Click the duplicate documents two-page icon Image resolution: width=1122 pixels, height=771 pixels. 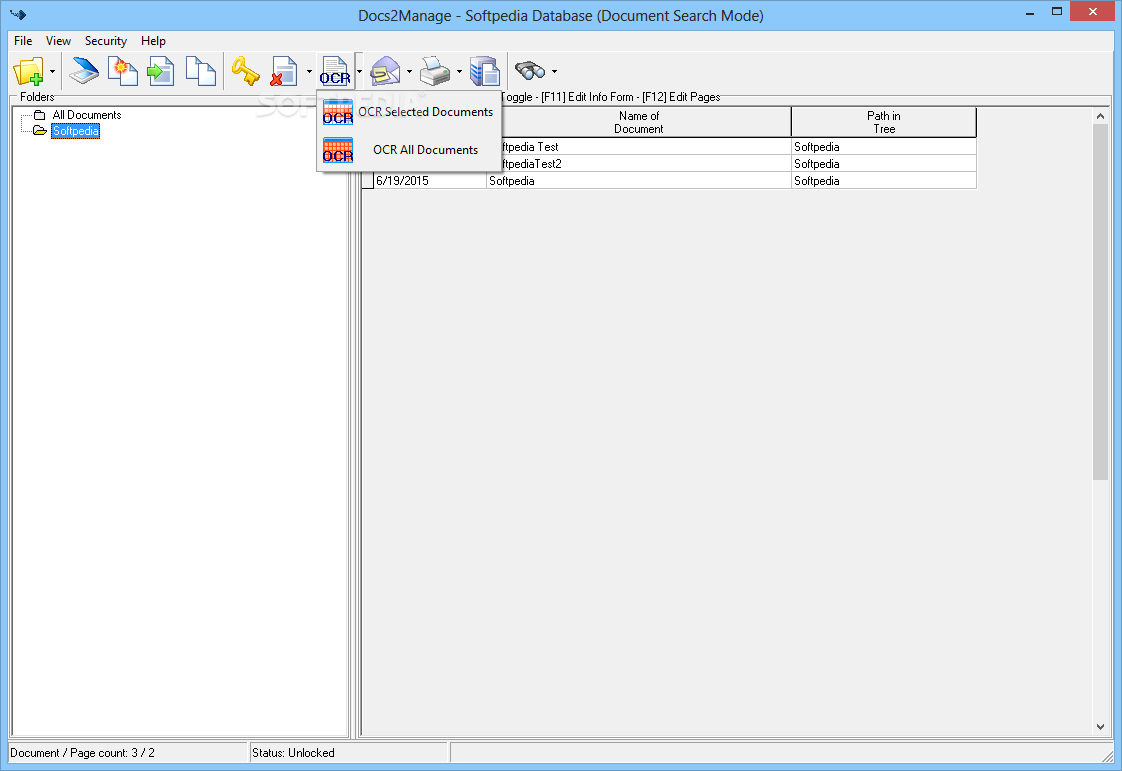(x=200, y=71)
